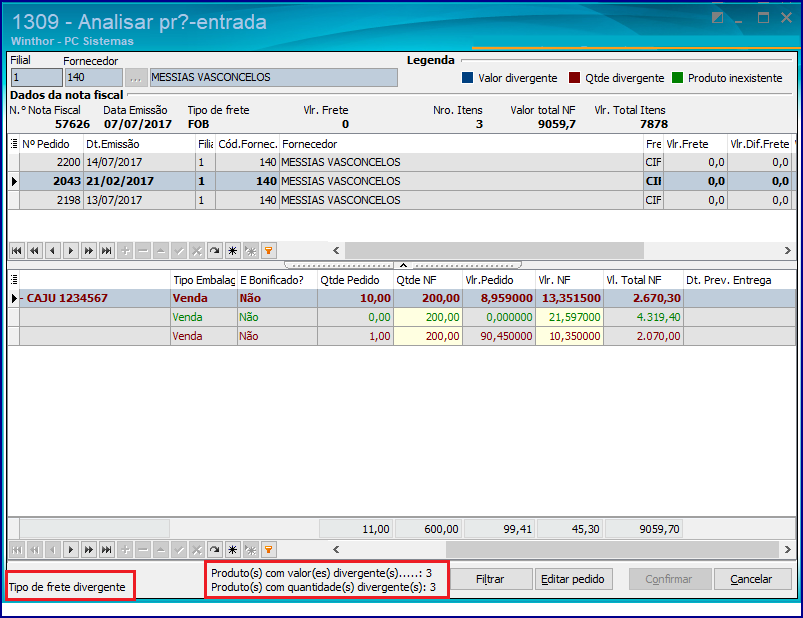Click next page button in orders grid navigator
Viewport: 803px width, 618px height.
pyautogui.click(x=89, y=250)
